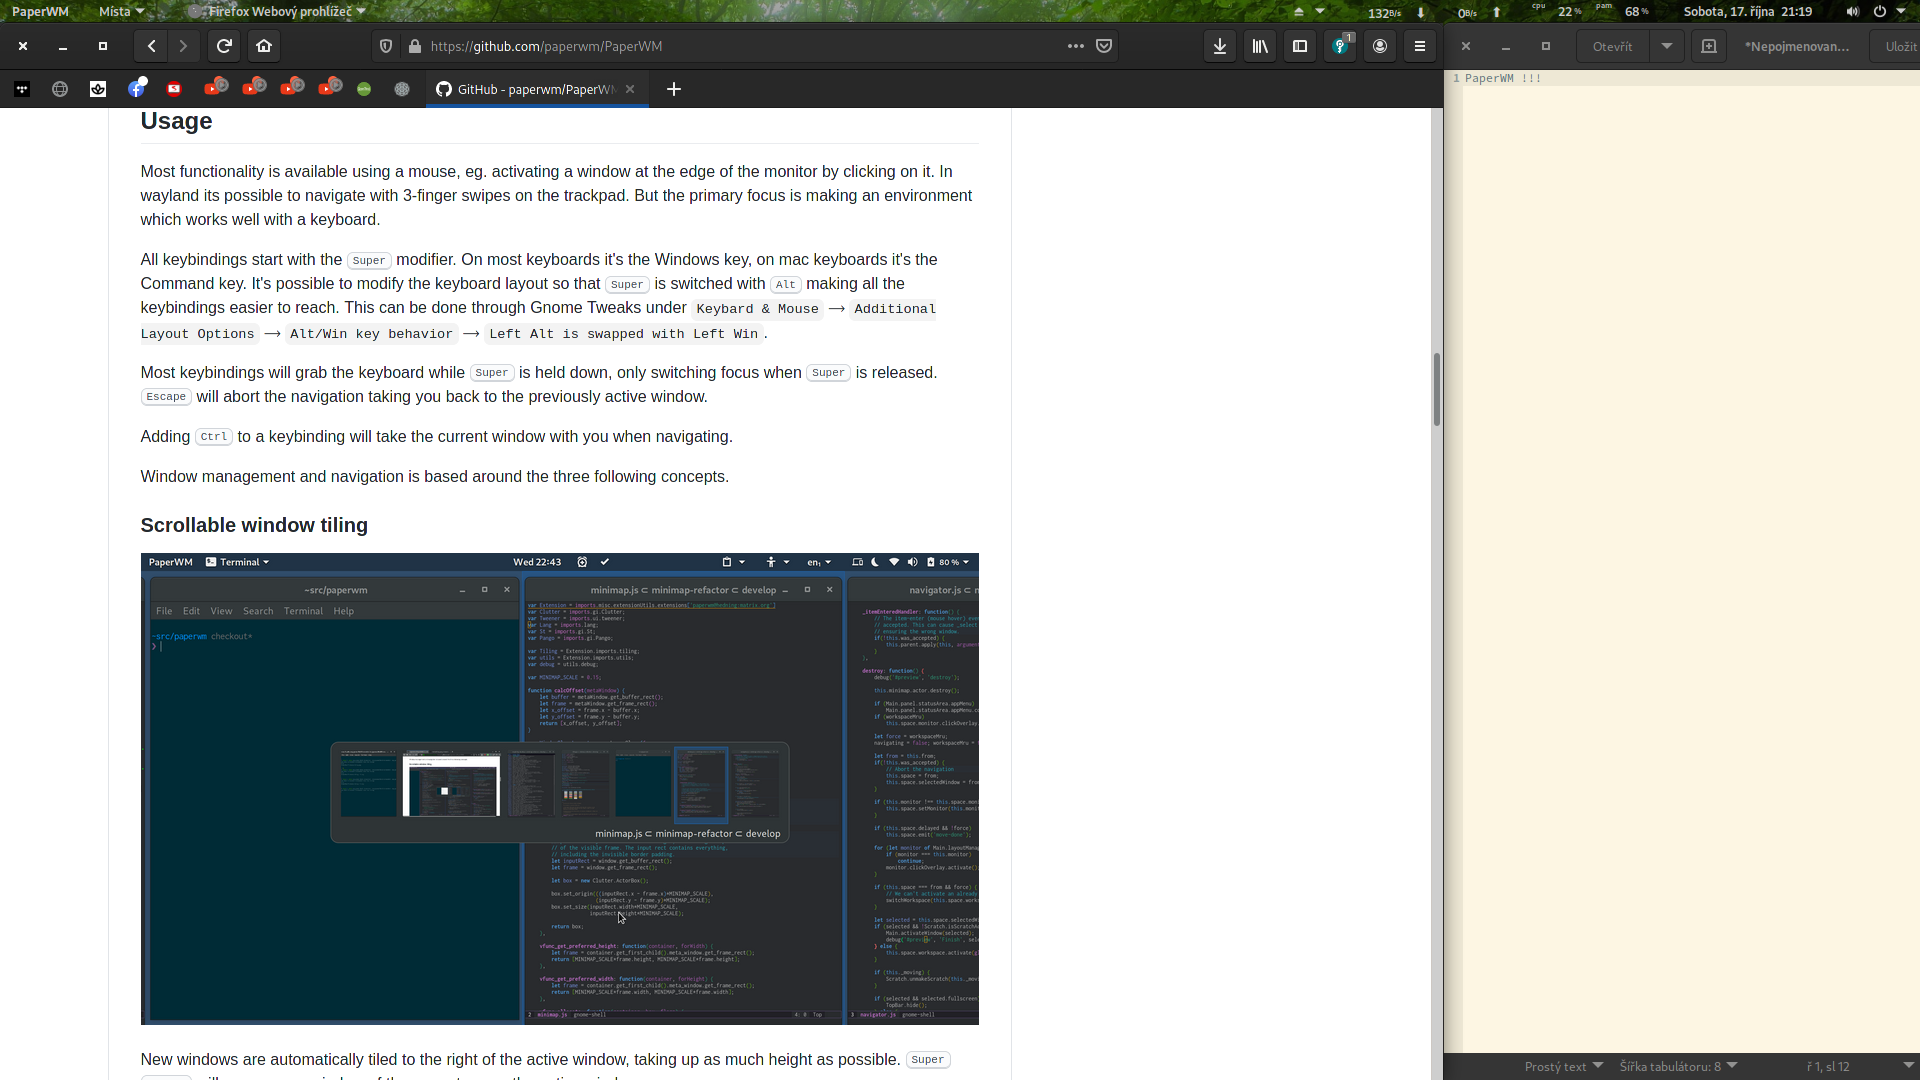Open Firefox downloads panel
The height and width of the screenshot is (1080, 1920).
pos(1220,46)
